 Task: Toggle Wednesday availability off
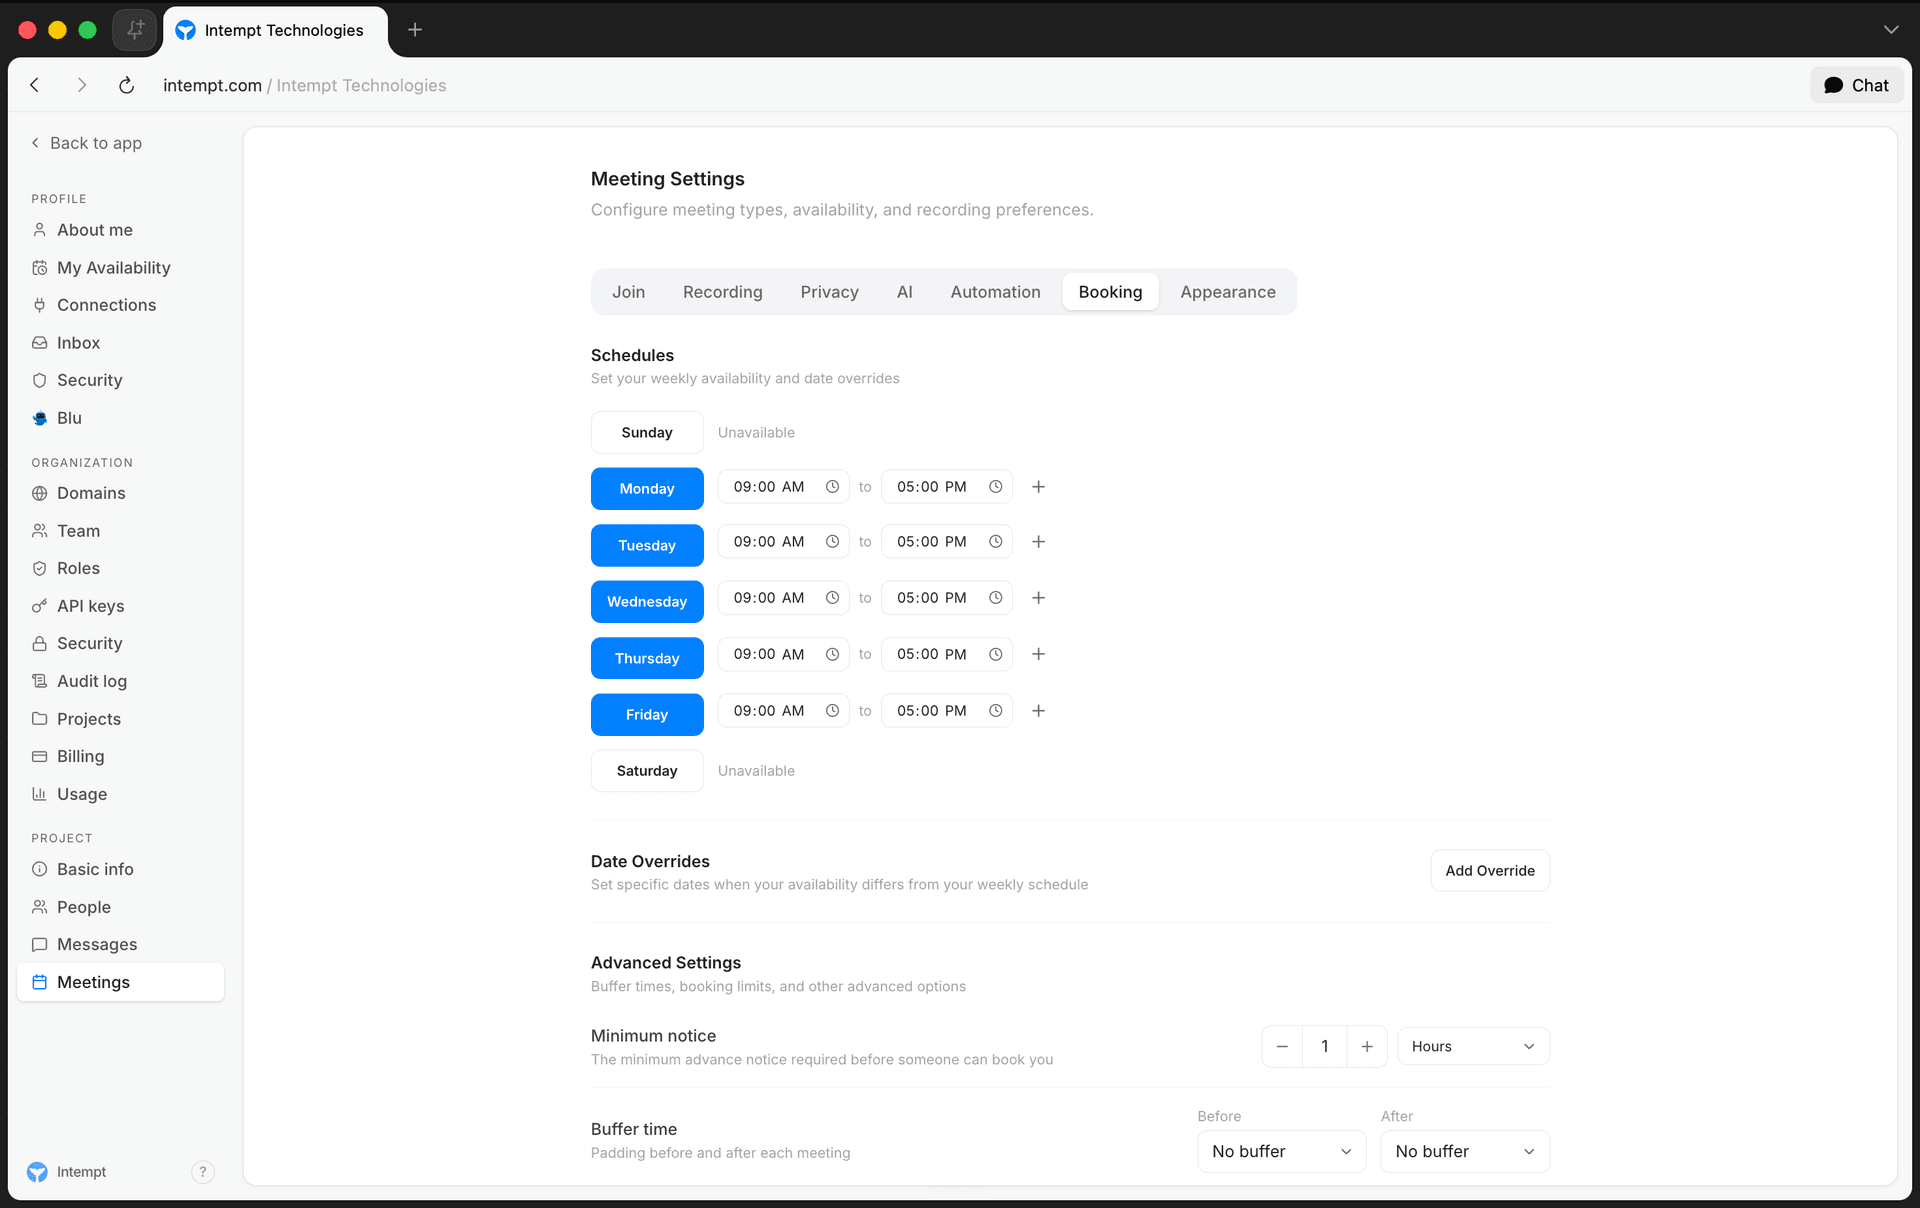647,602
